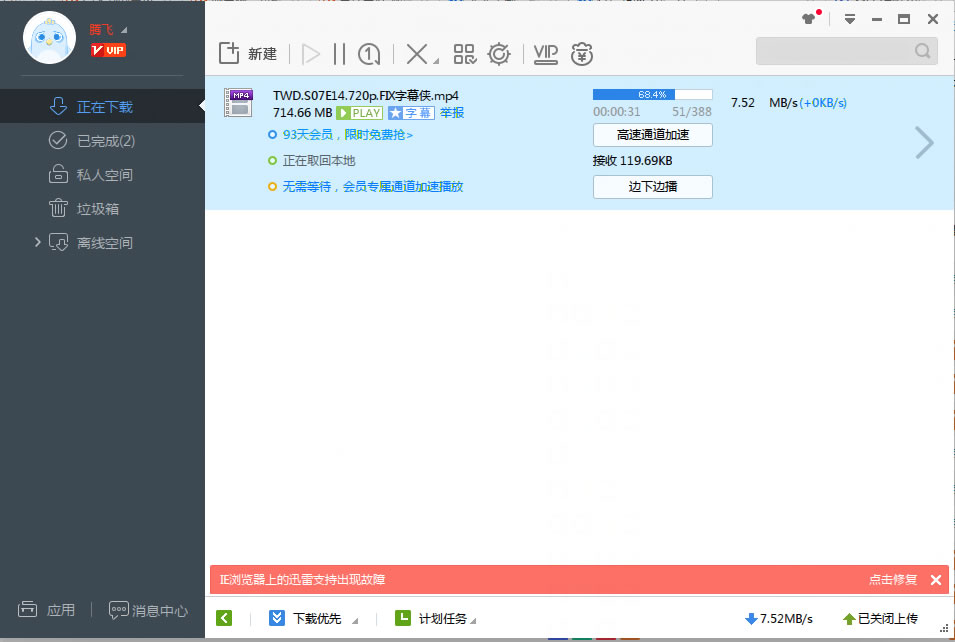Image resolution: width=955 pixels, height=642 pixels.
Task: Click the search input field
Action: tap(835, 51)
